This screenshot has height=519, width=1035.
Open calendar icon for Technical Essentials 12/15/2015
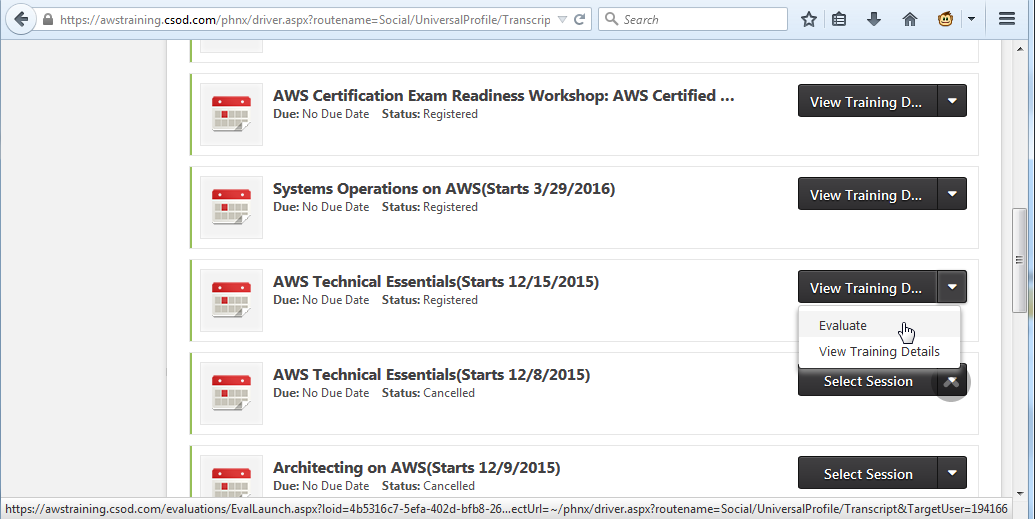(x=231, y=300)
